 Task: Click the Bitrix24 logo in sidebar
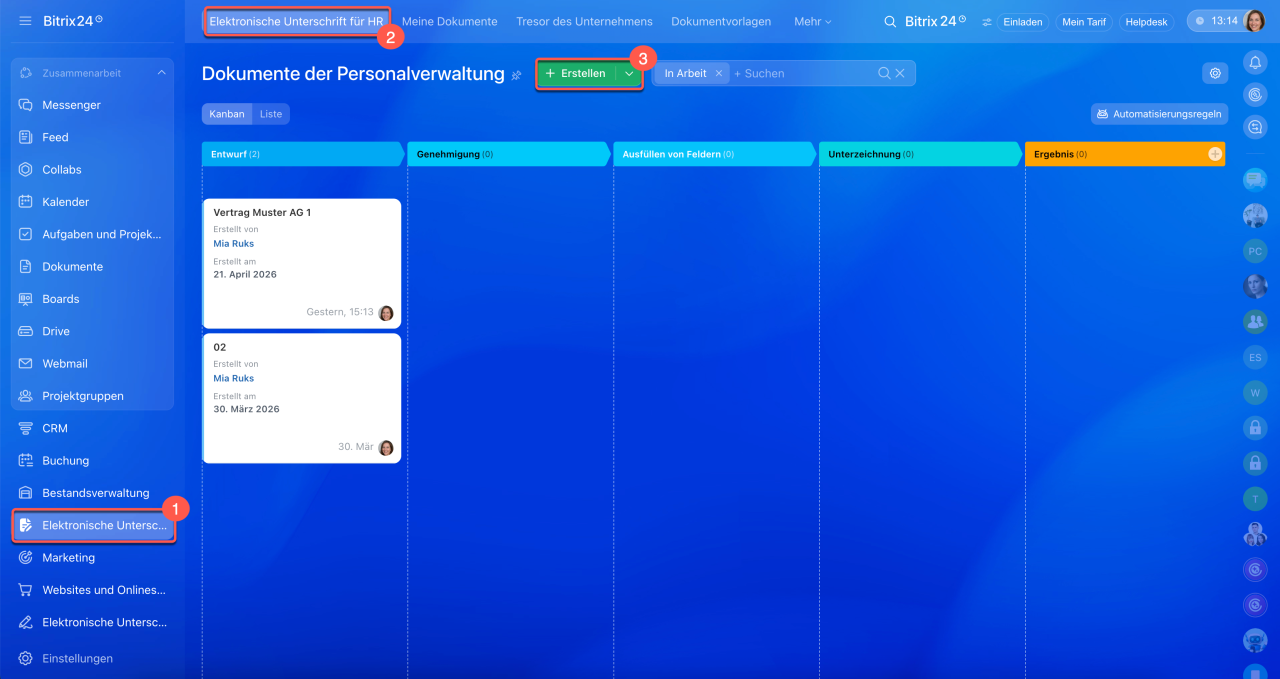click(x=72, y=20)
